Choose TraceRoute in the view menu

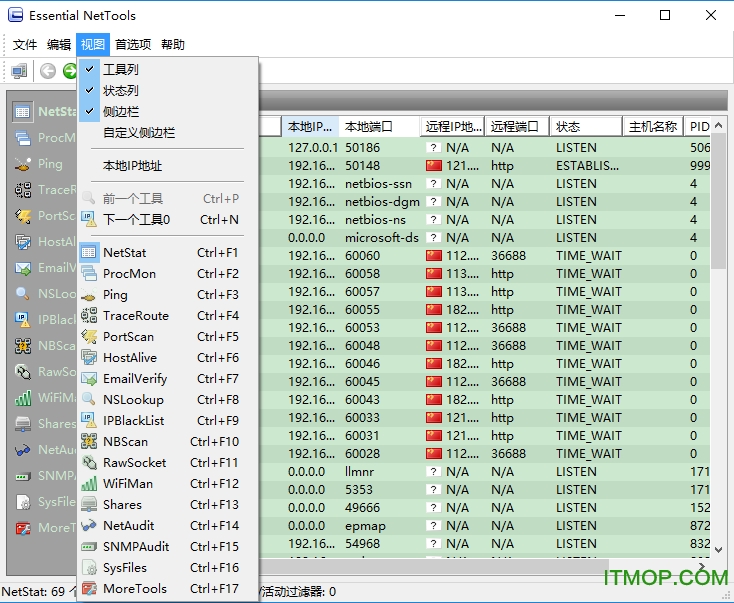pyautogui.click(x=168, y=316)
